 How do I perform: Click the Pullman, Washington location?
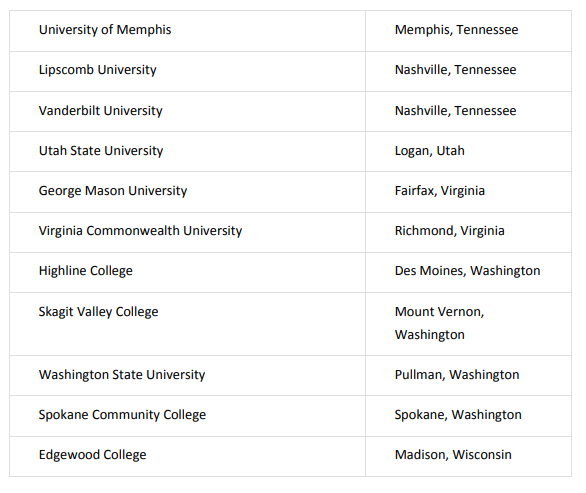pyautogui.click(x=457, y=375)
